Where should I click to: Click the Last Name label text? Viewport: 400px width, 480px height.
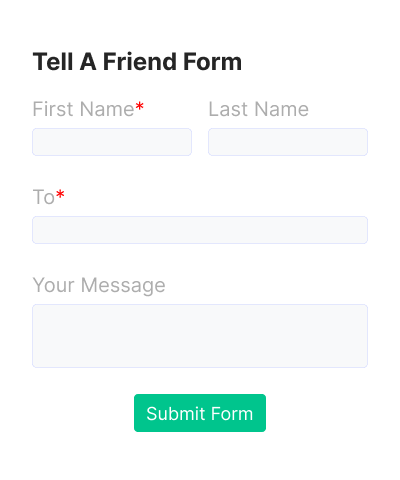(259, 109)
